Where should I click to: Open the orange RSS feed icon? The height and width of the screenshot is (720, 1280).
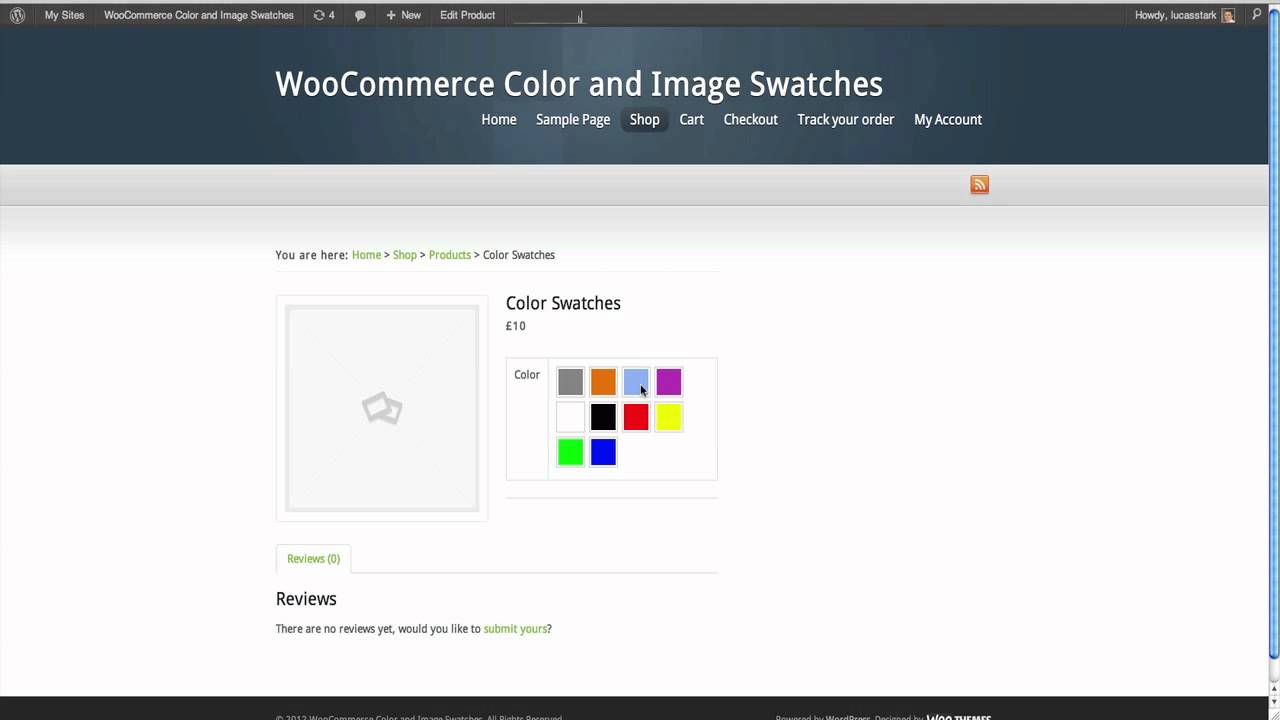(x=980, y=184)
